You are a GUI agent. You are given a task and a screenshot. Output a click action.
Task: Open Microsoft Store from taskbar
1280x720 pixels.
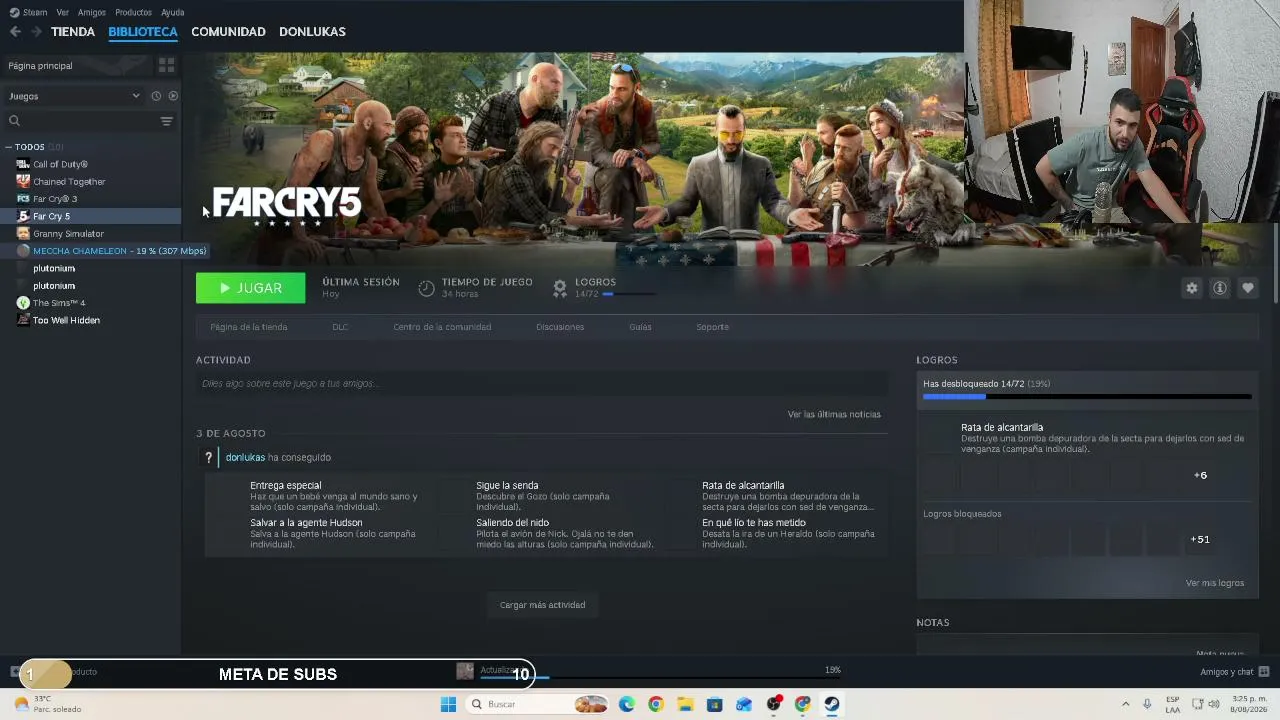[x=714, y=704]
